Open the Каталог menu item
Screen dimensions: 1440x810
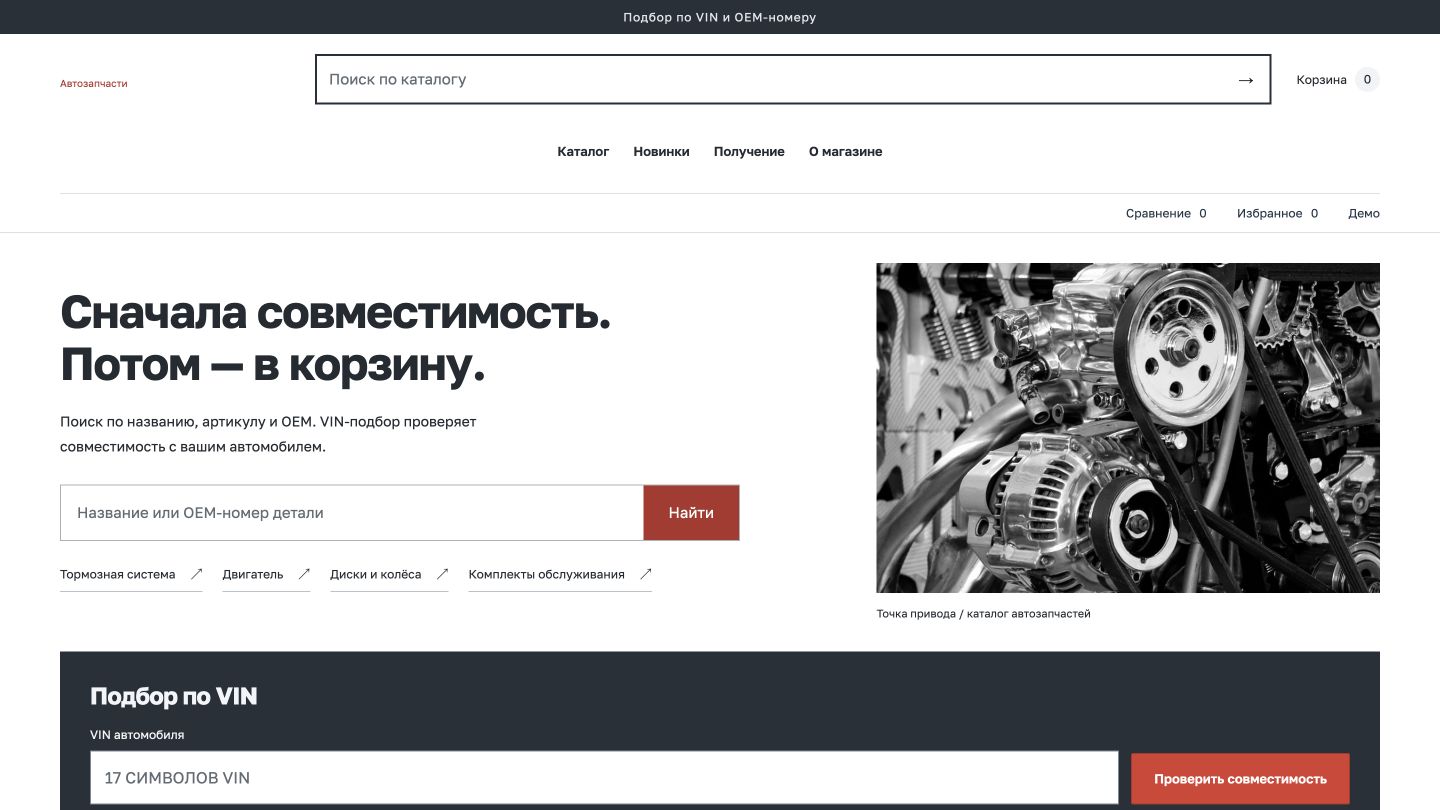click(583, 152)
